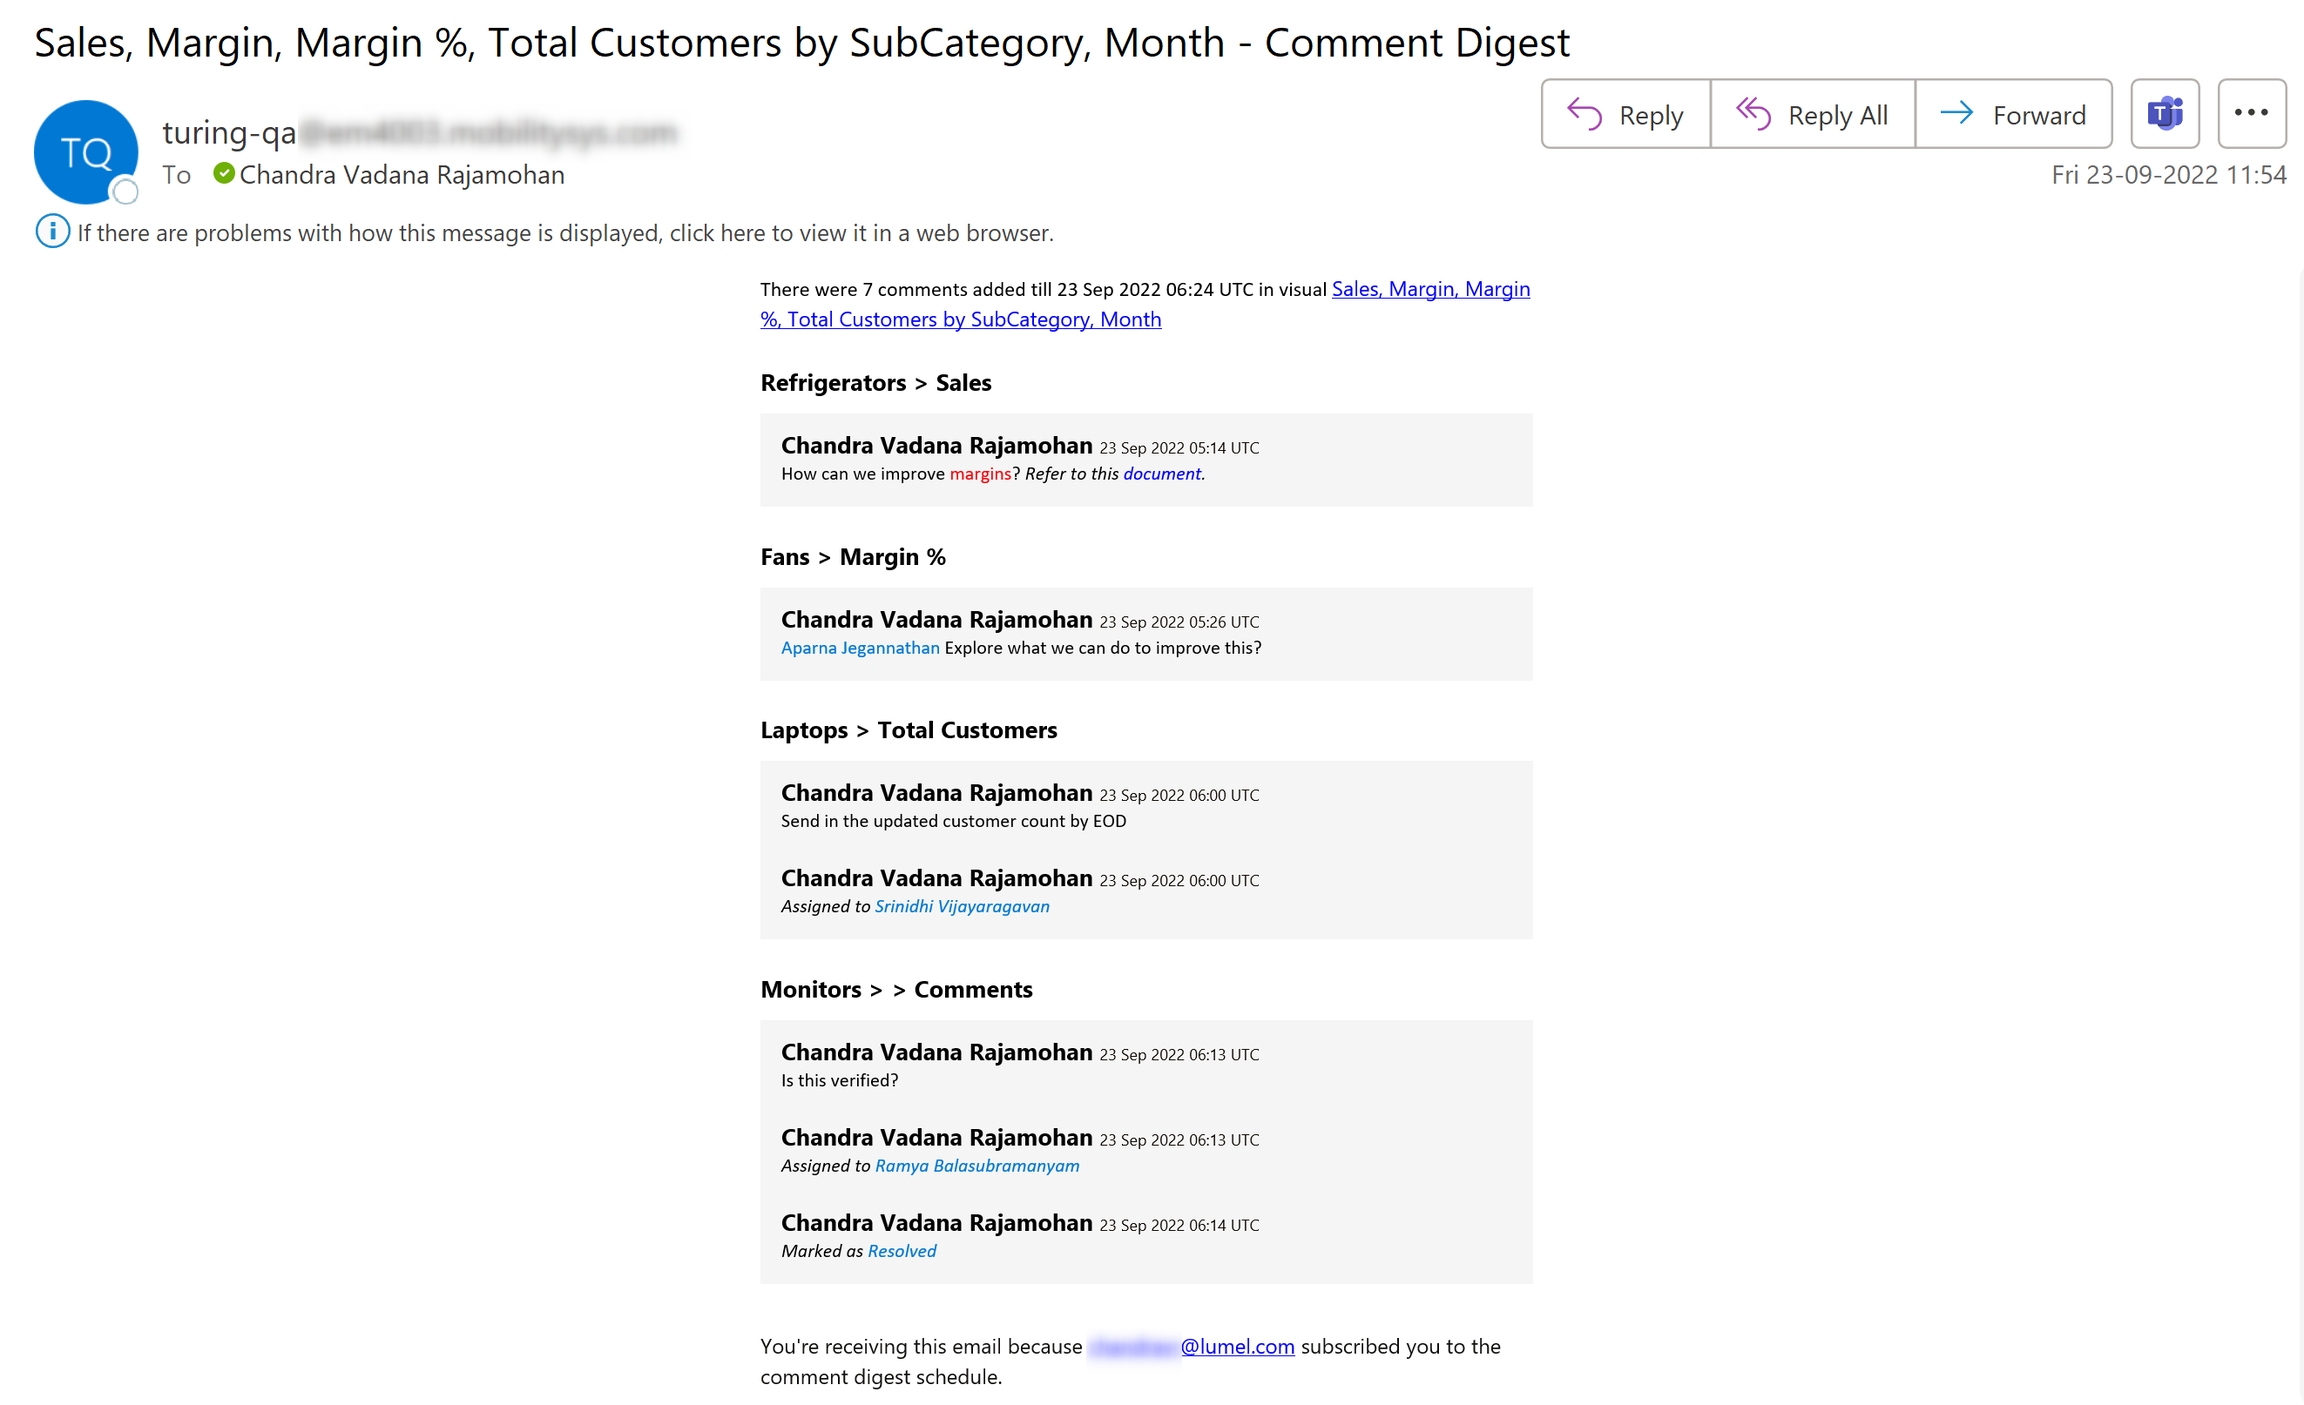Click the Reply arrow icon

click(x=1584, y=114)
